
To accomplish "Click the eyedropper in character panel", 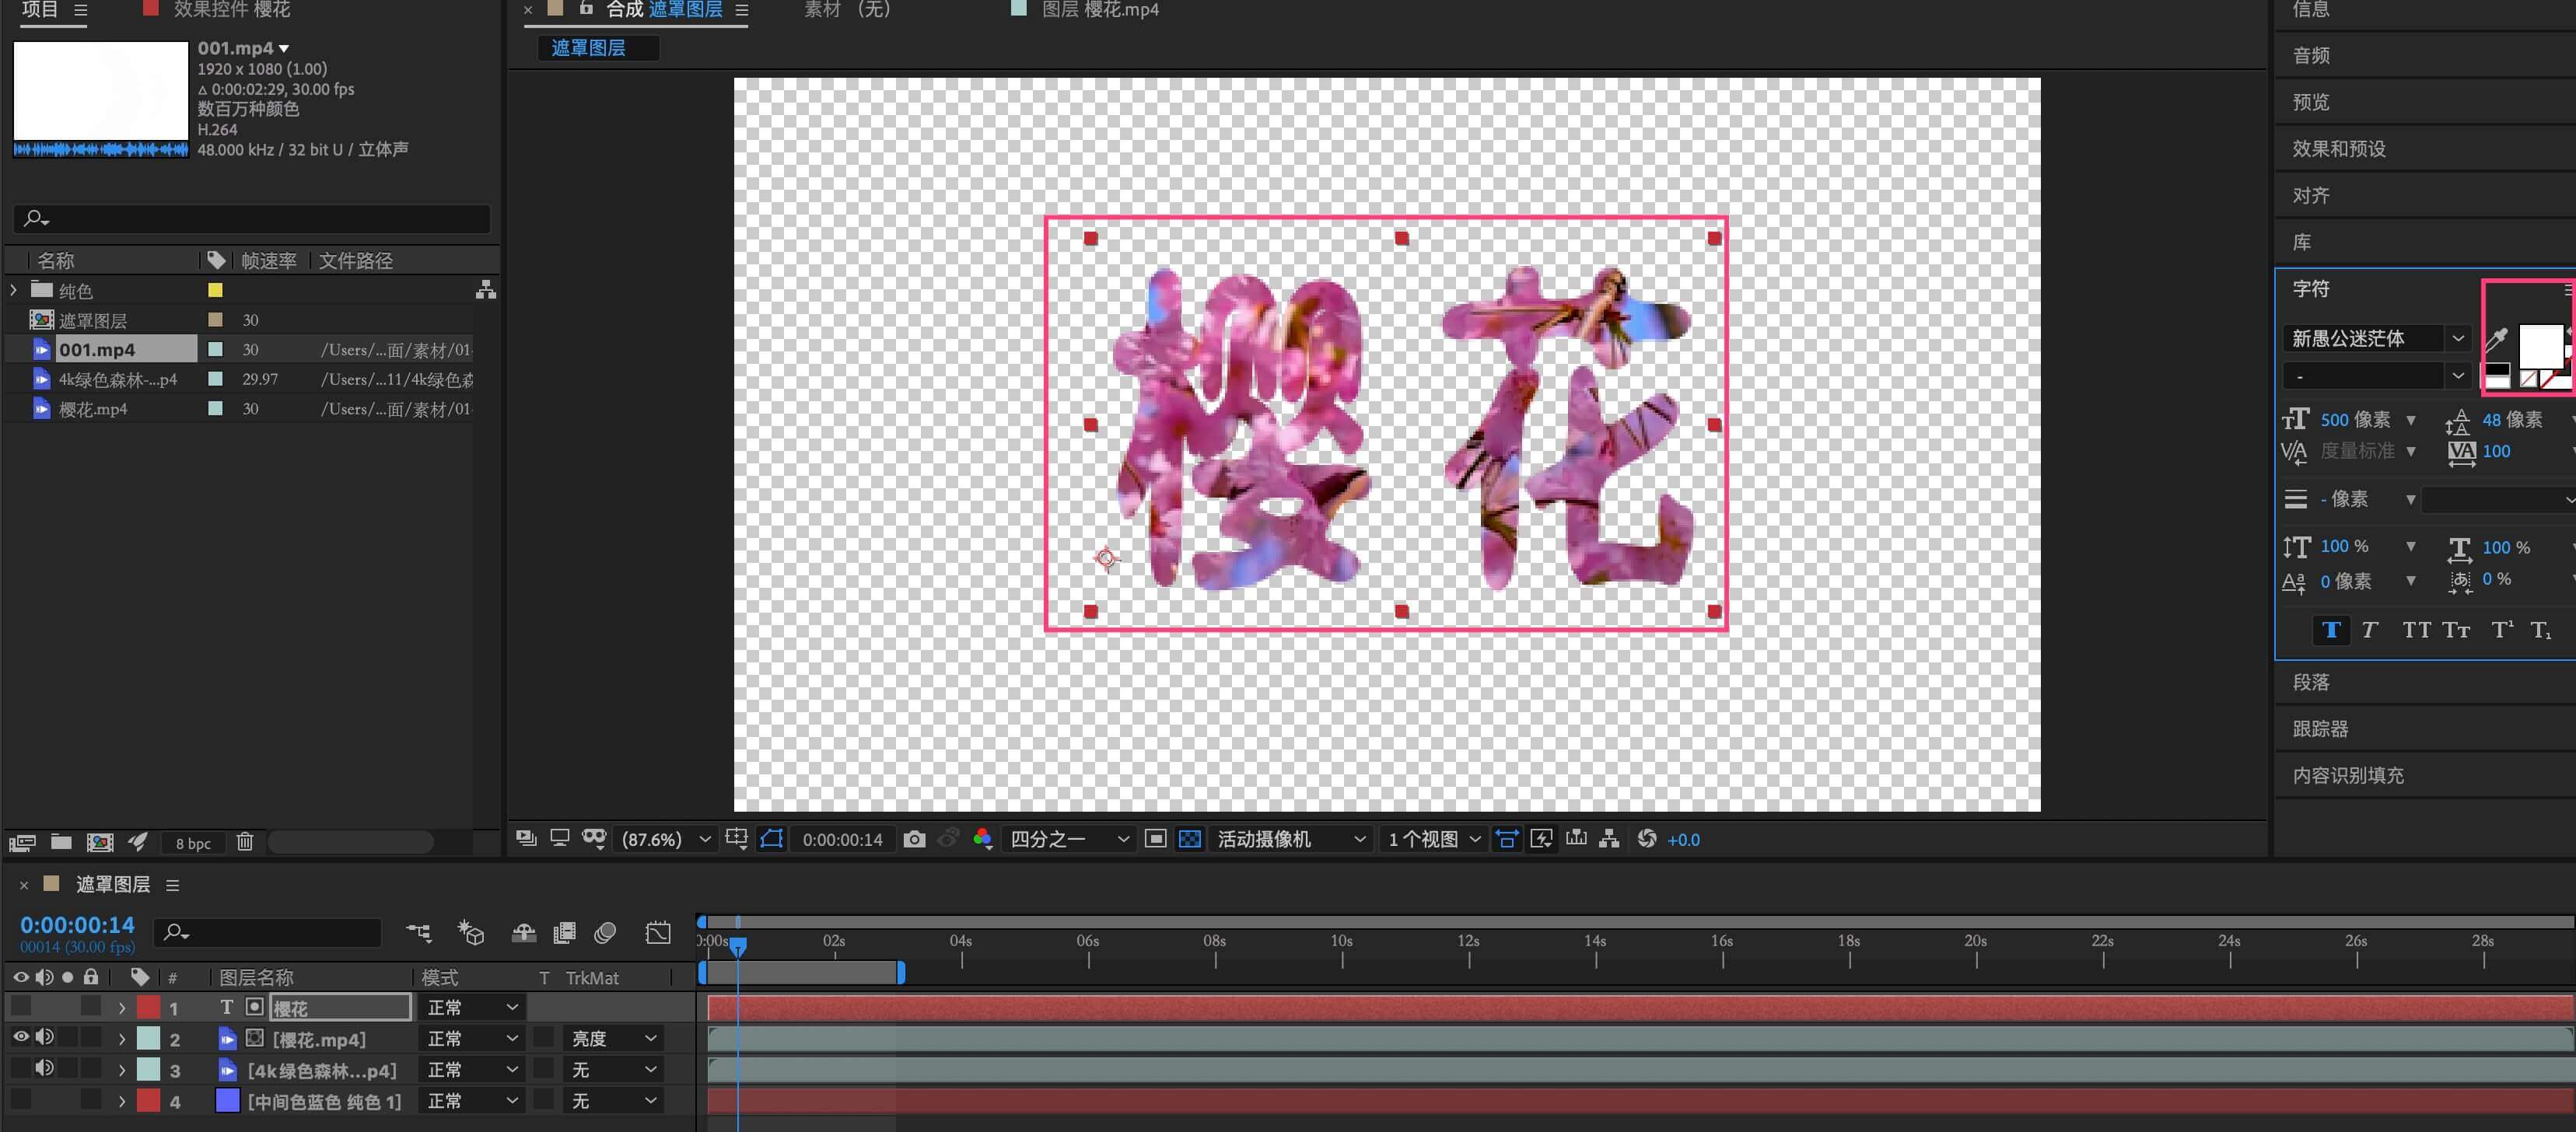I will 2496,340.
